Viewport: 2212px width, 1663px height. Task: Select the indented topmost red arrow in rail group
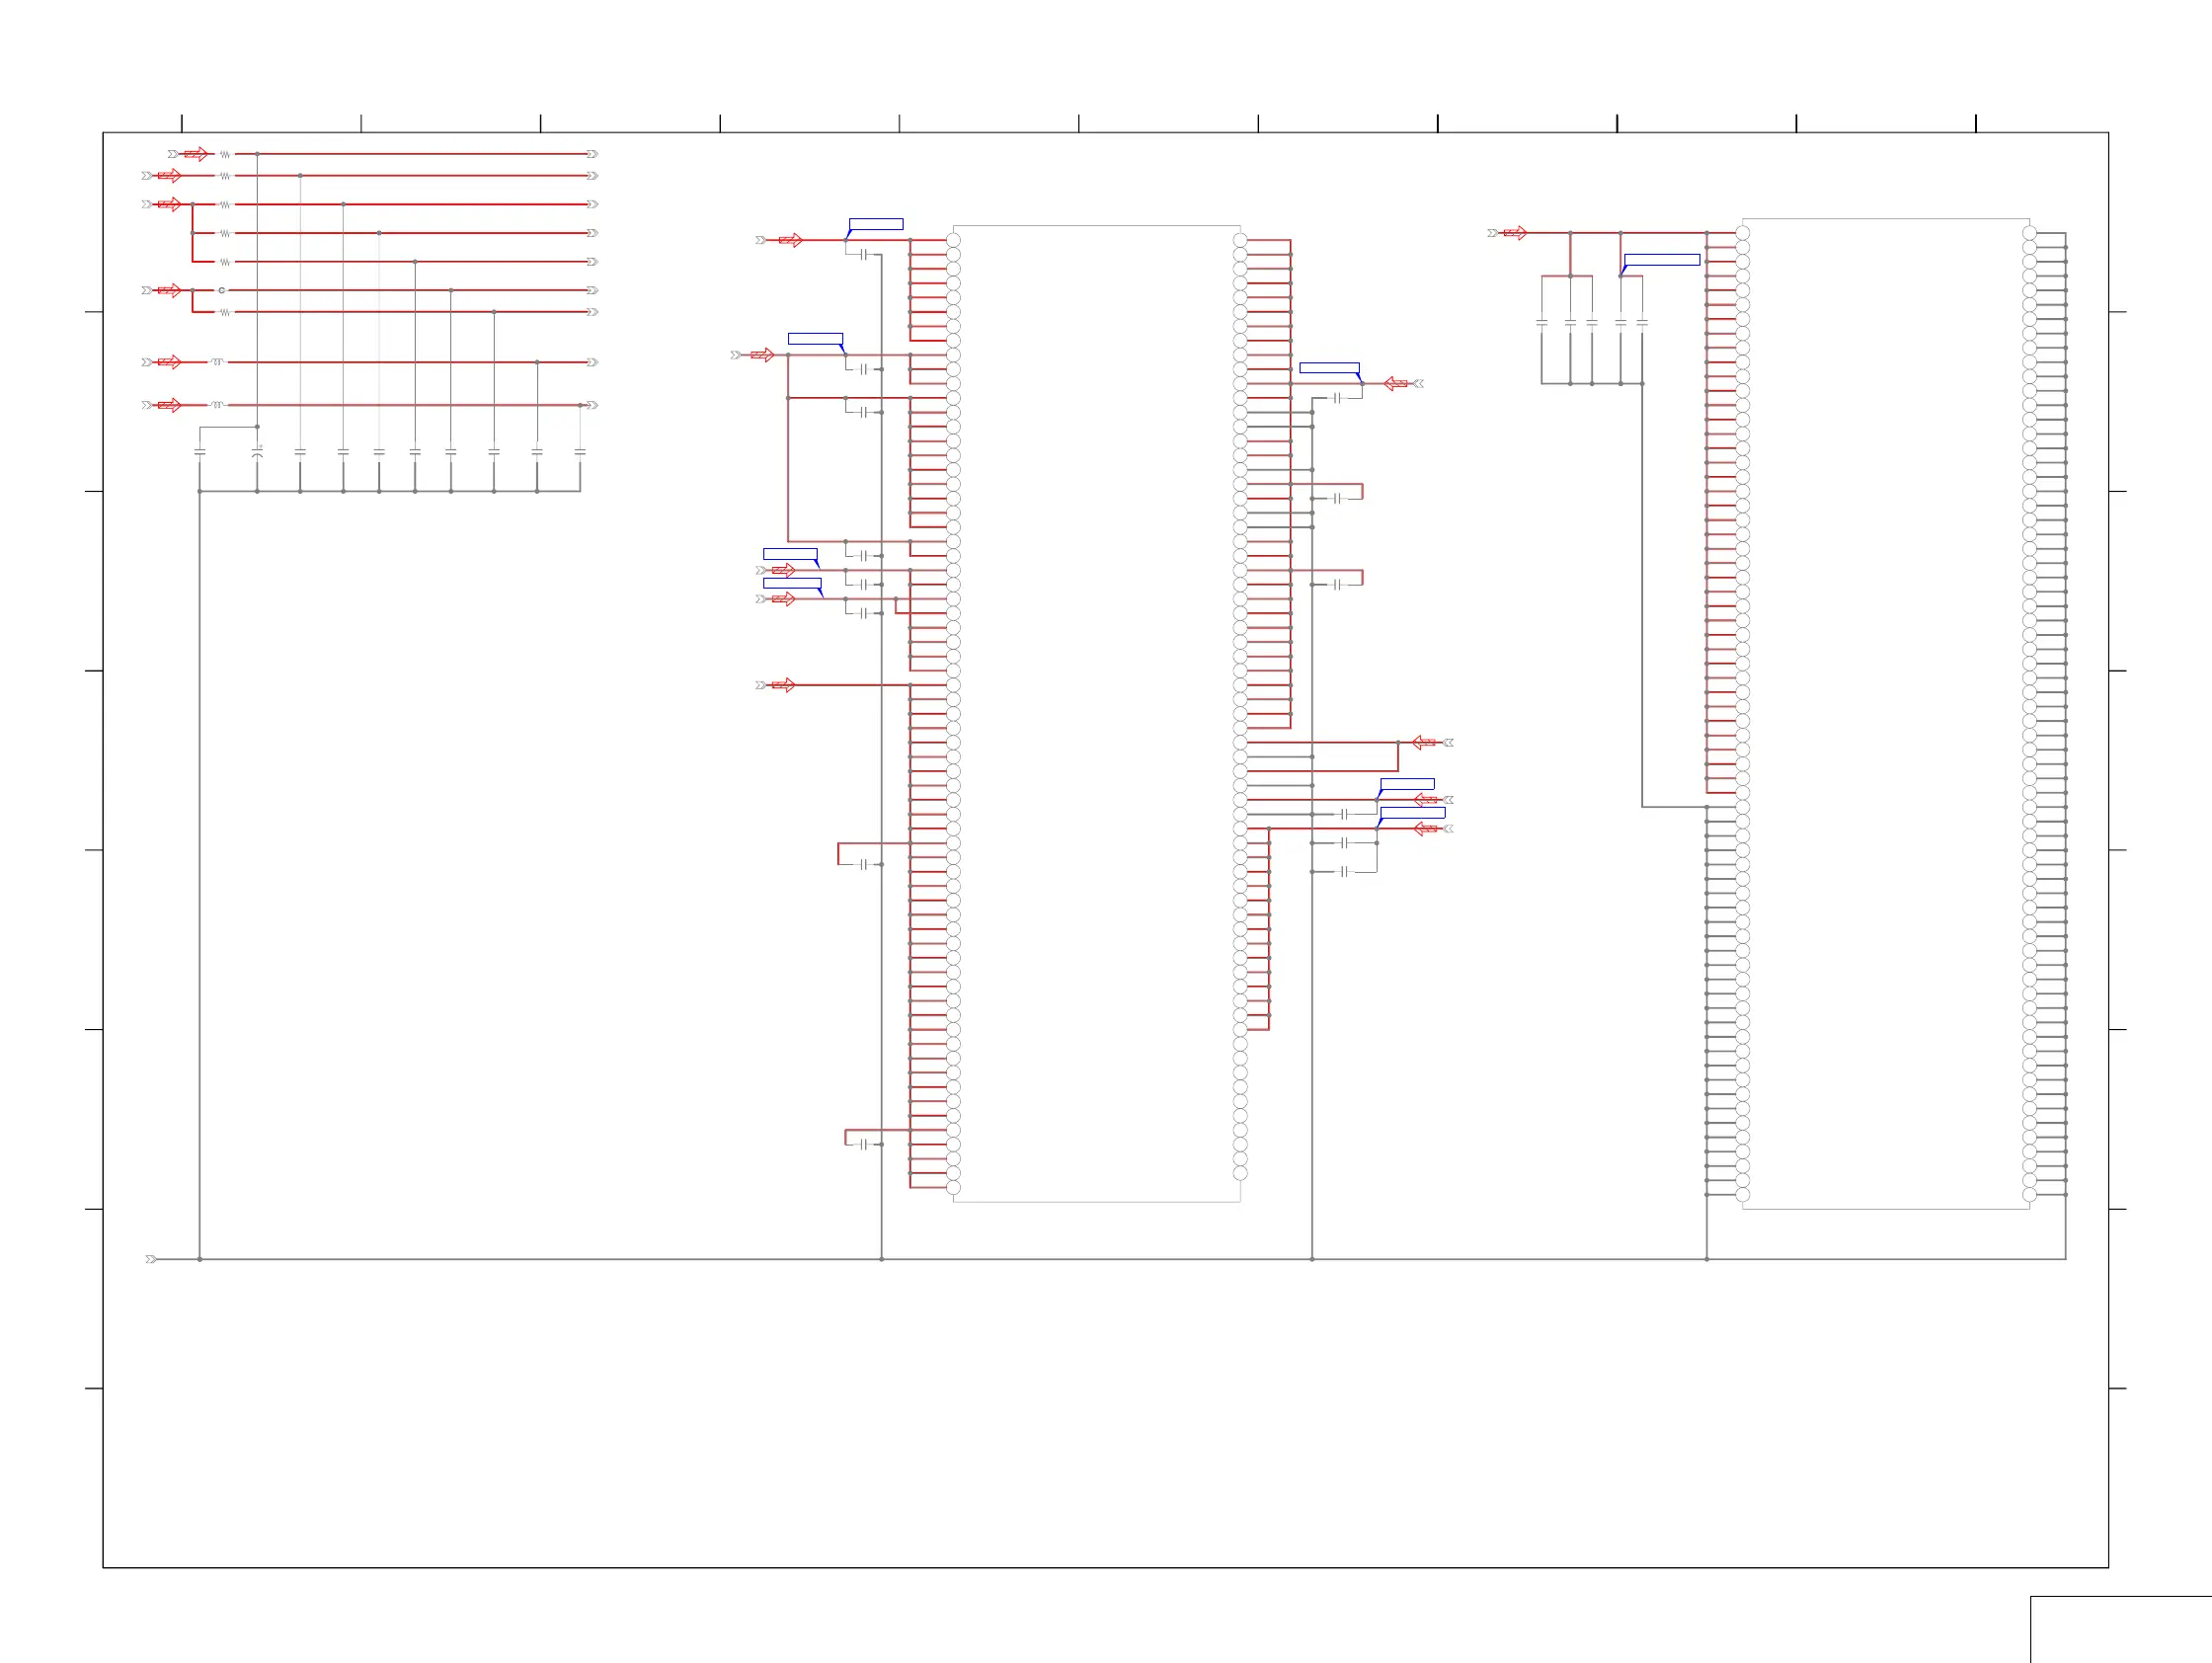click(x=197, y=154)
